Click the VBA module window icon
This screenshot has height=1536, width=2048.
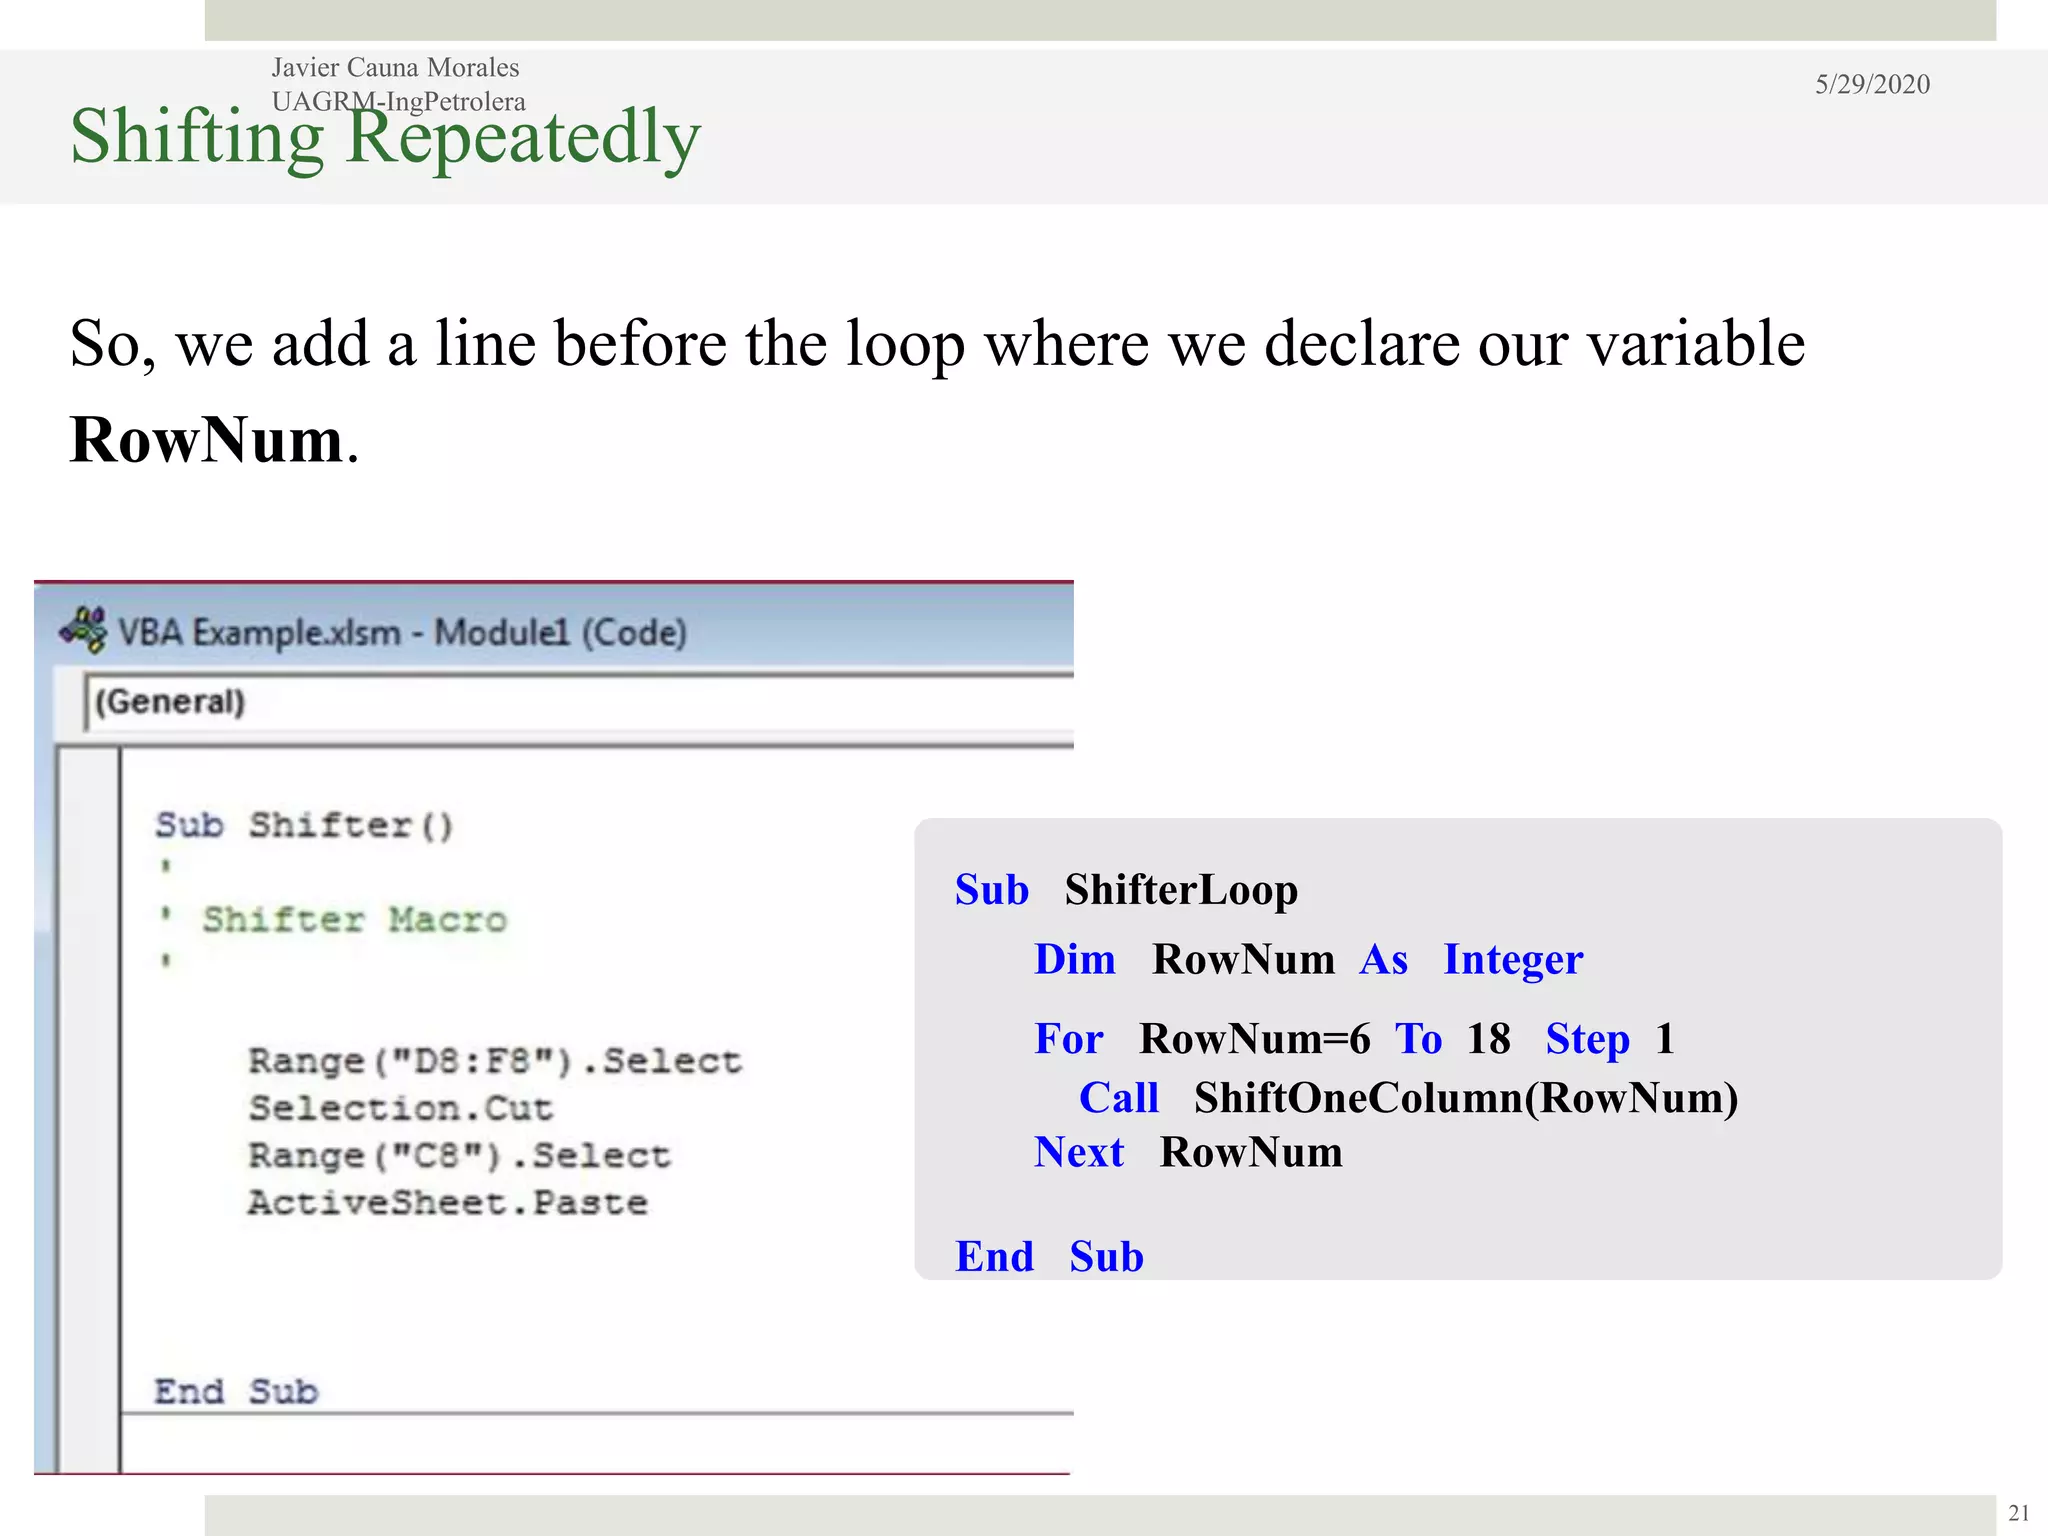(84, 630)
